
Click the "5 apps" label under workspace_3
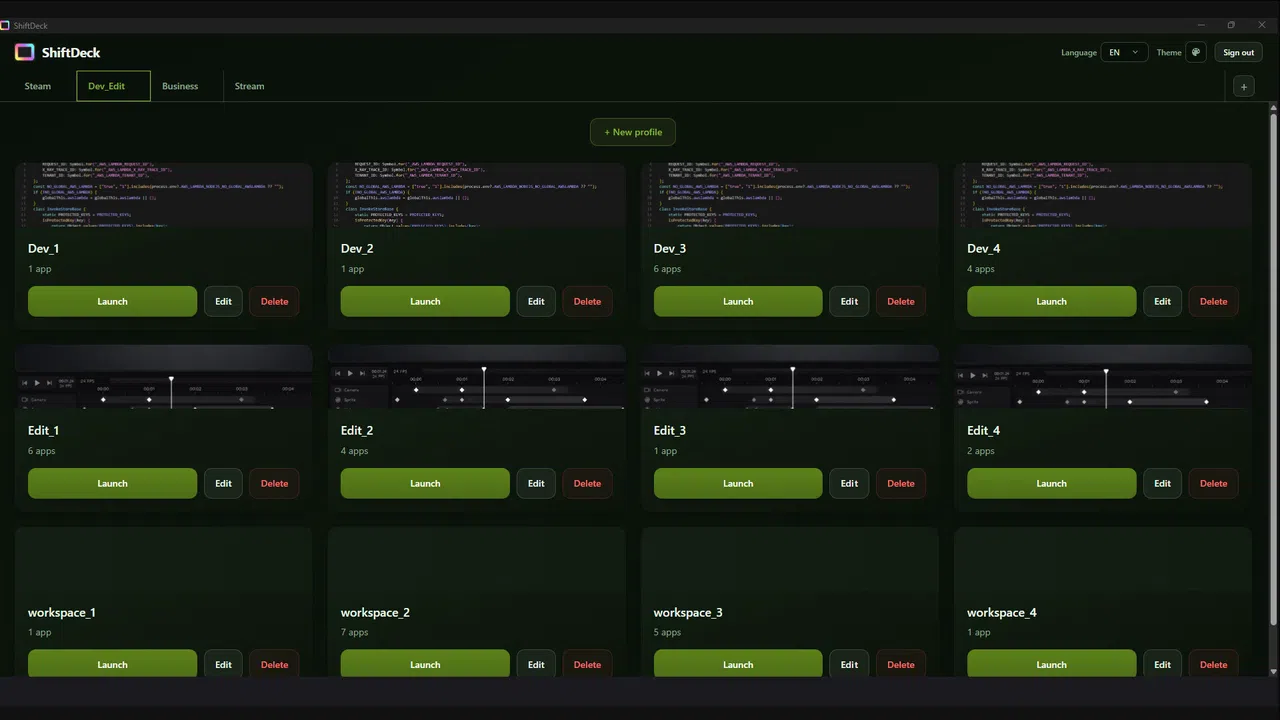667,632
